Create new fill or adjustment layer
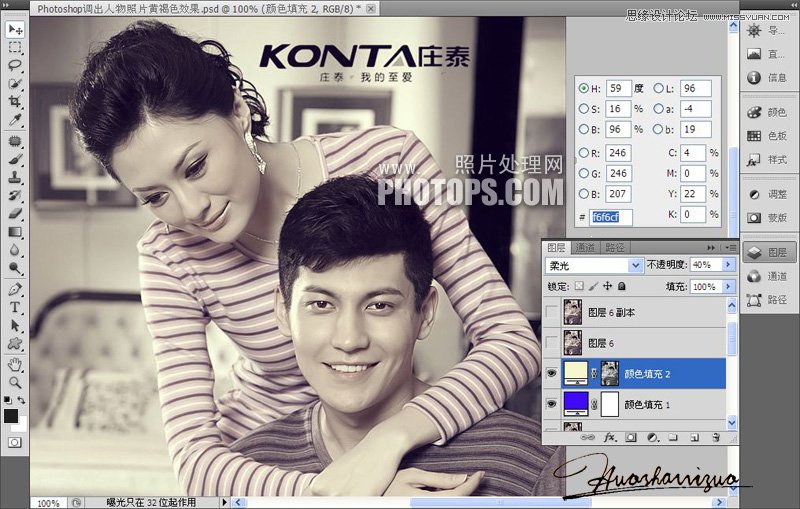 tap(653, 438)
